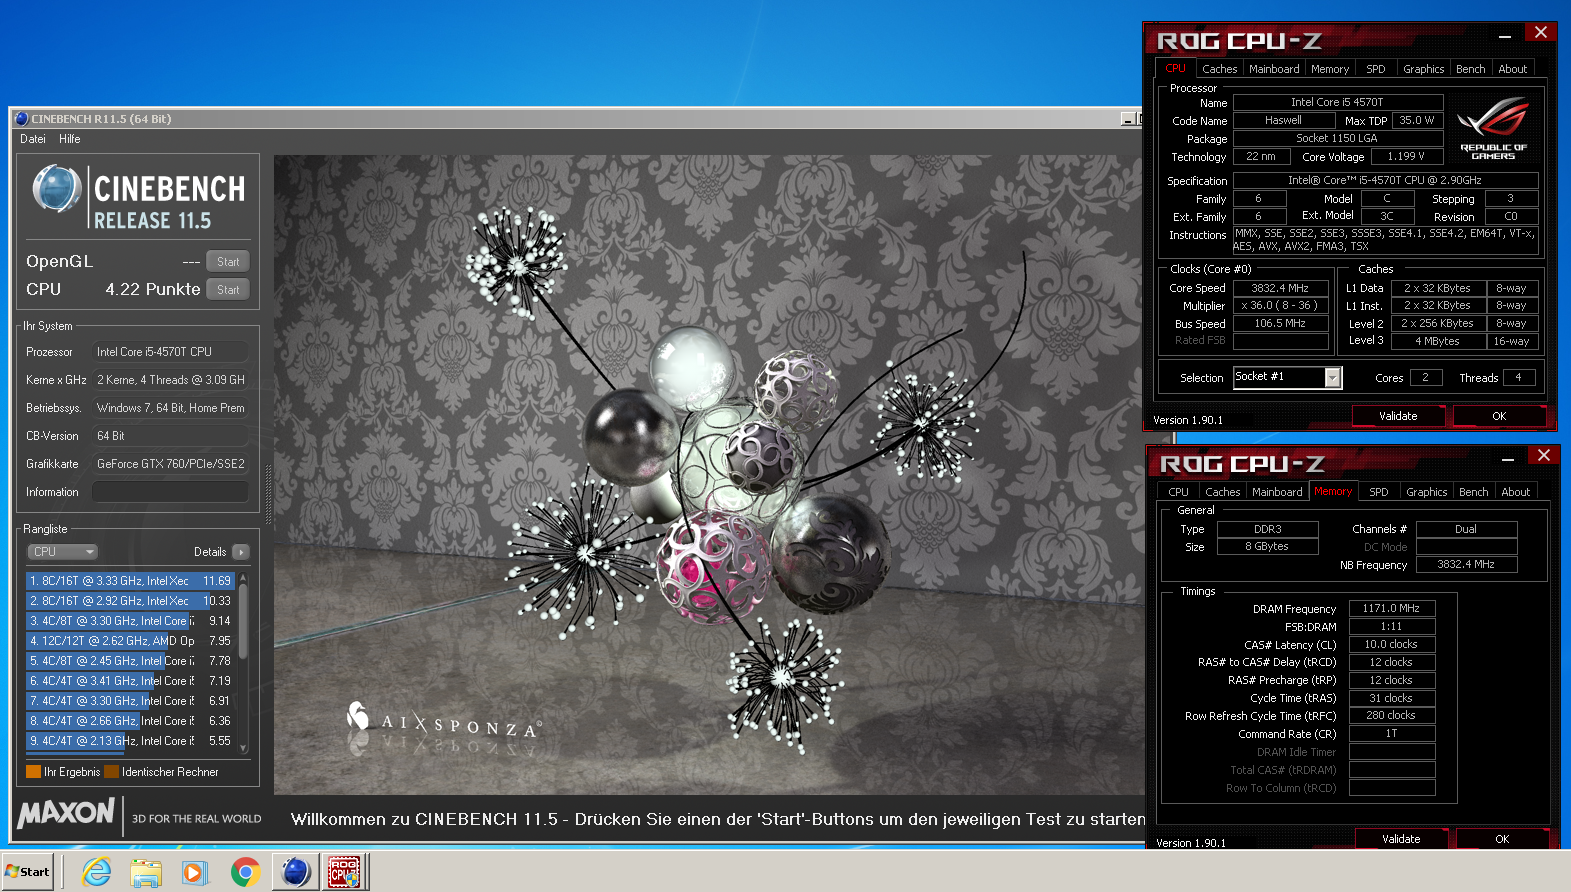The width and height of the screenshot is (1571, 892).
Task: Open CPU tab in lower CPU-Z window
Action: coord(1178,492)
